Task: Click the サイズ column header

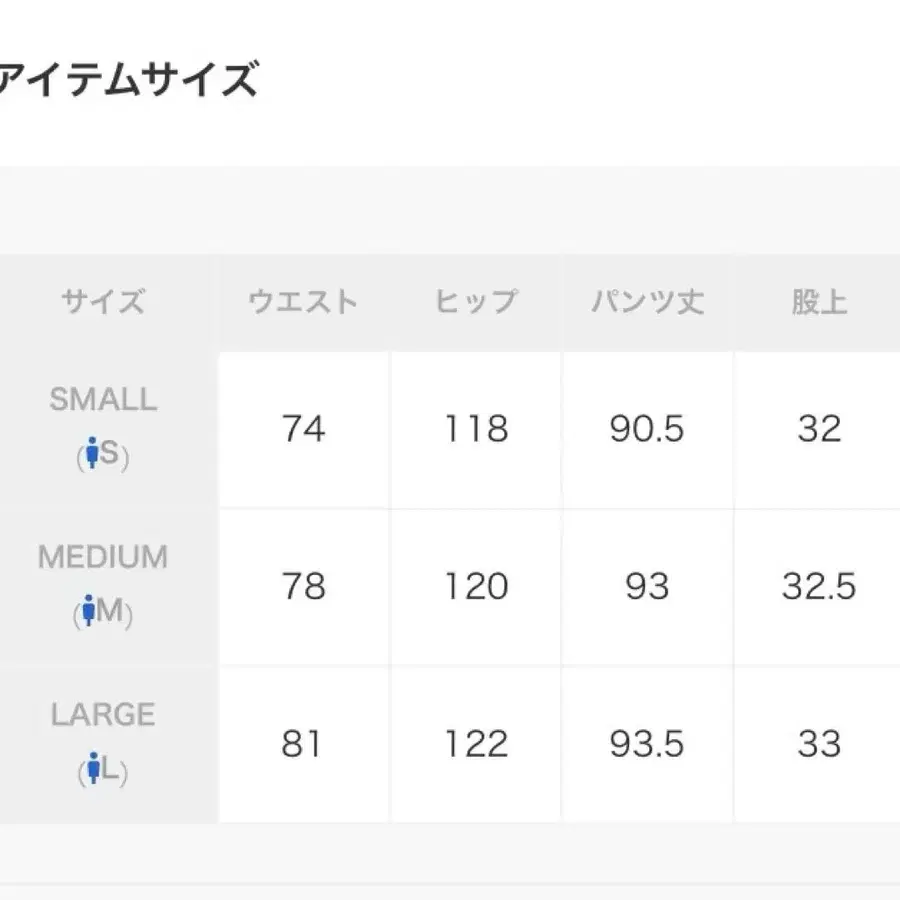Action: [103, 302]
